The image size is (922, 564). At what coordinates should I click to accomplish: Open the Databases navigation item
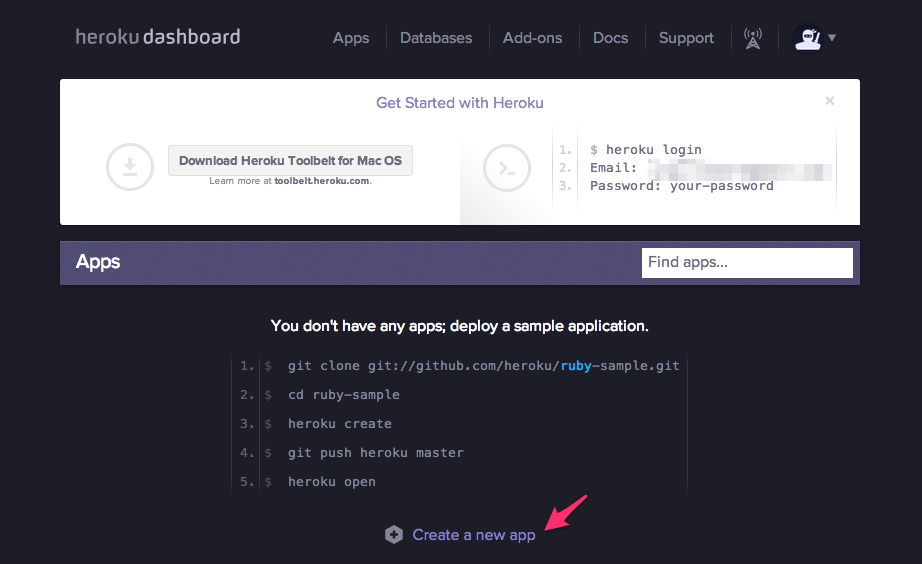436,38
